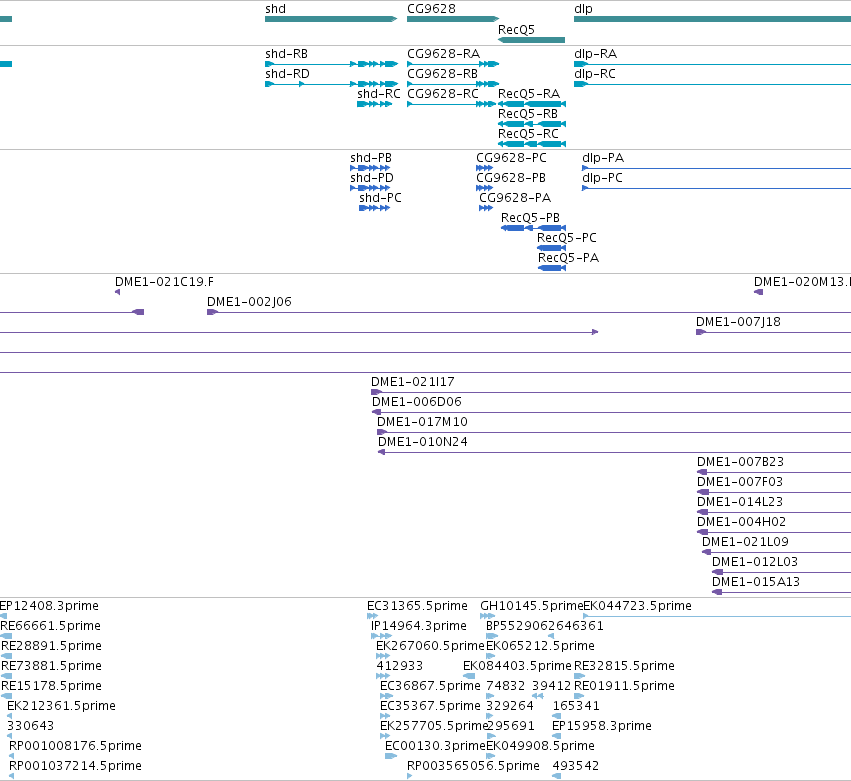Click the RecQ5 gene feature
This screenshot has width=851, height=781.
[x=531, y=40]
